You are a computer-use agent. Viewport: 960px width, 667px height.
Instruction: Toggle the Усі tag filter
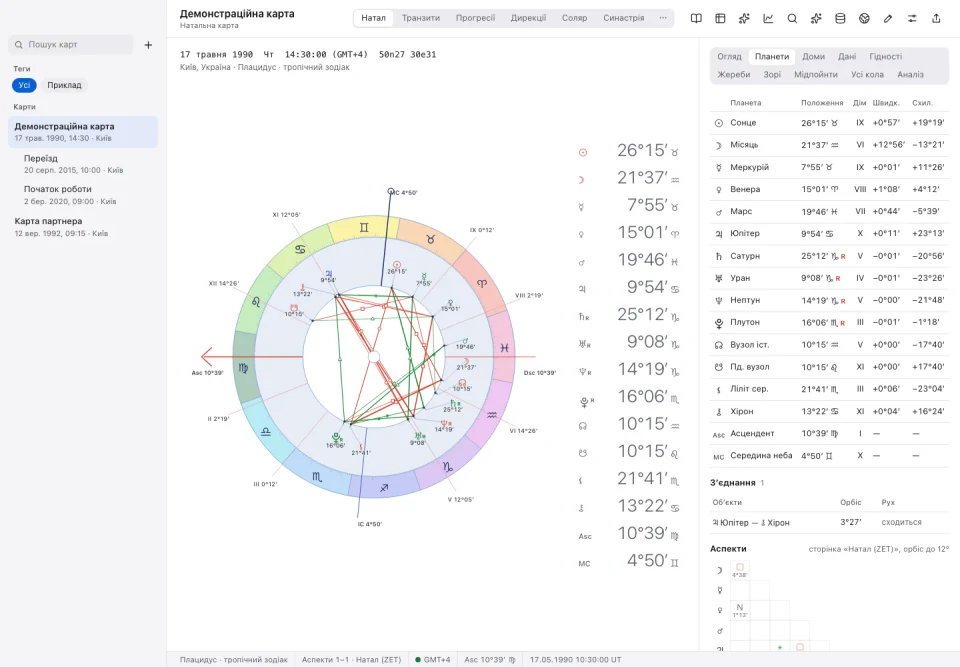(x=24, y=85)
